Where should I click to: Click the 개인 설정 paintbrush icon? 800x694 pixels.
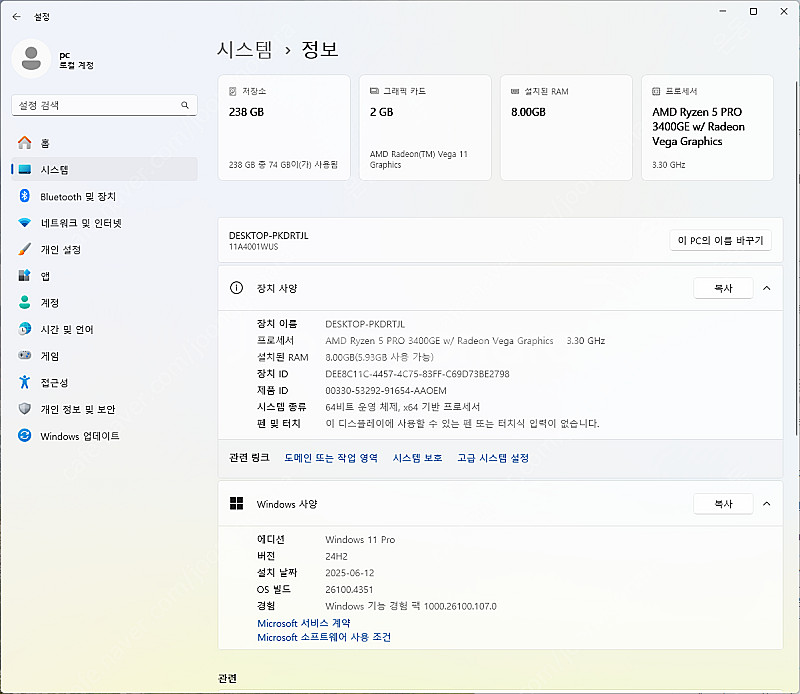point(24,249)
